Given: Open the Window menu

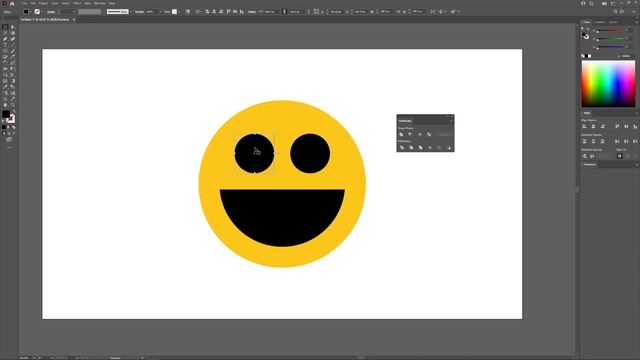Looking at the screenshot, I should point(100,3).
